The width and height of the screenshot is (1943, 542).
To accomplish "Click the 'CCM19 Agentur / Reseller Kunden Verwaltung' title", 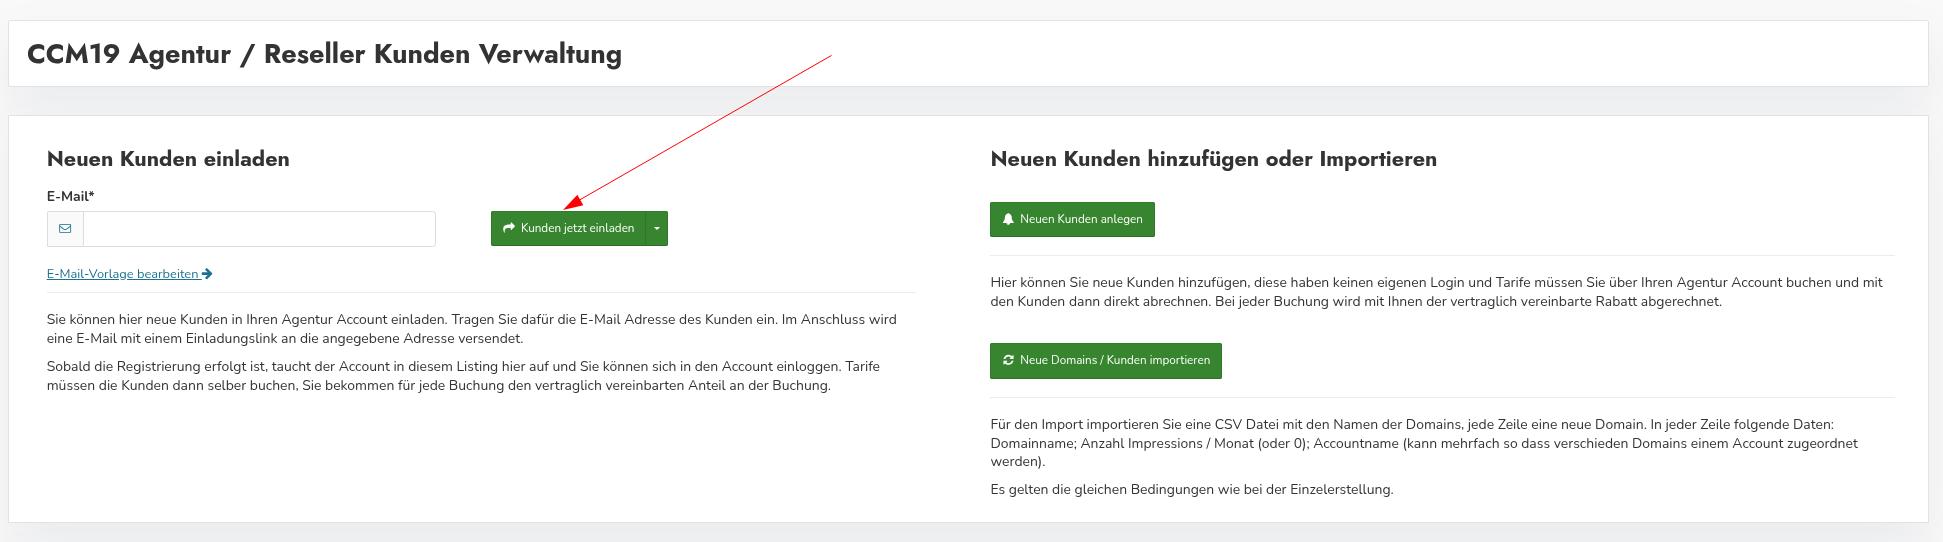I will coord(324,54).
